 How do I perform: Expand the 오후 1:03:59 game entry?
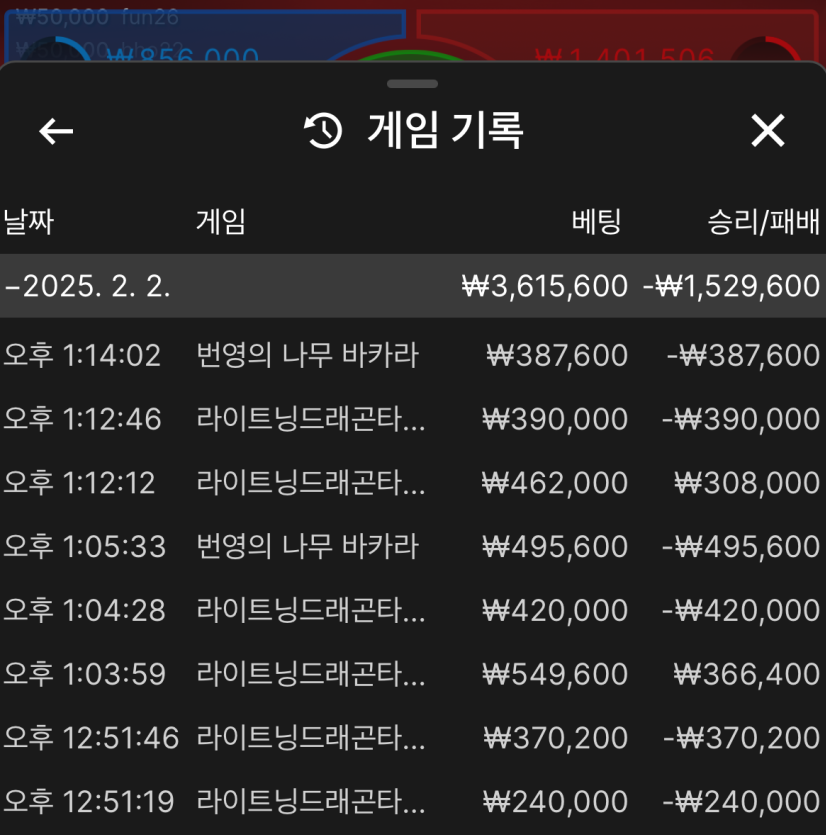click(412, 674)
